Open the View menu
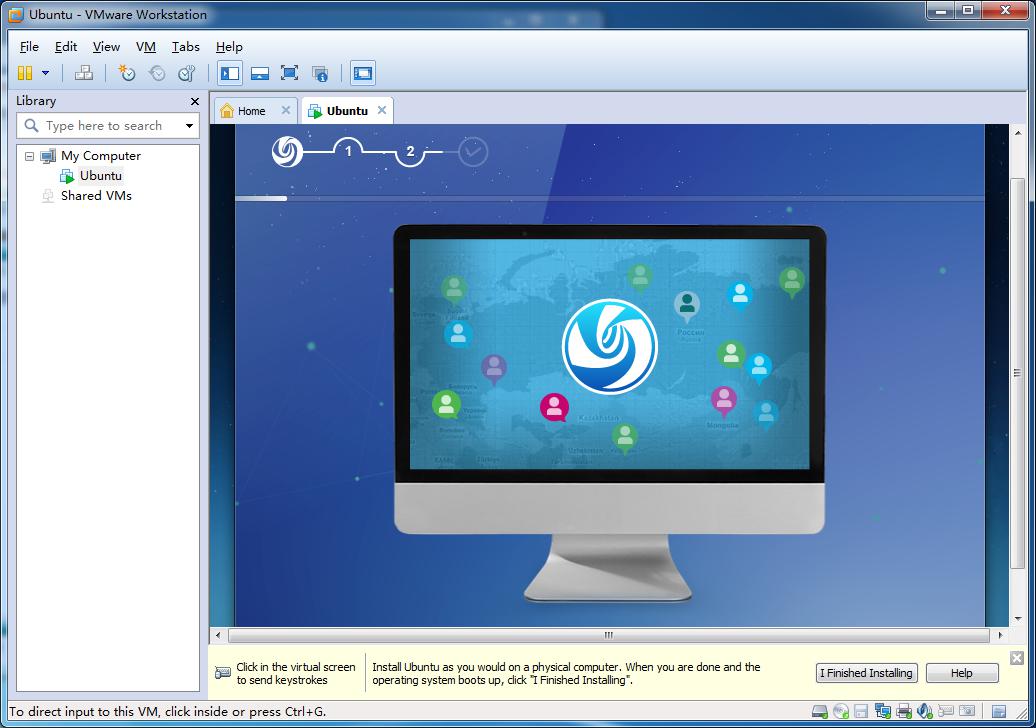Screen dimensions: 1036x728 [106, 47]
